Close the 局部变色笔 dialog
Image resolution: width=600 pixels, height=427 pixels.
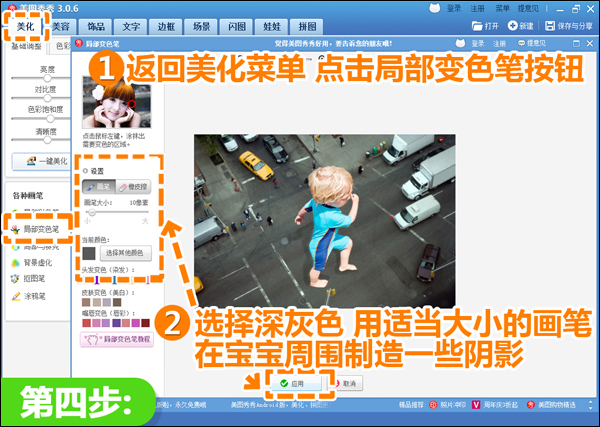590,44
